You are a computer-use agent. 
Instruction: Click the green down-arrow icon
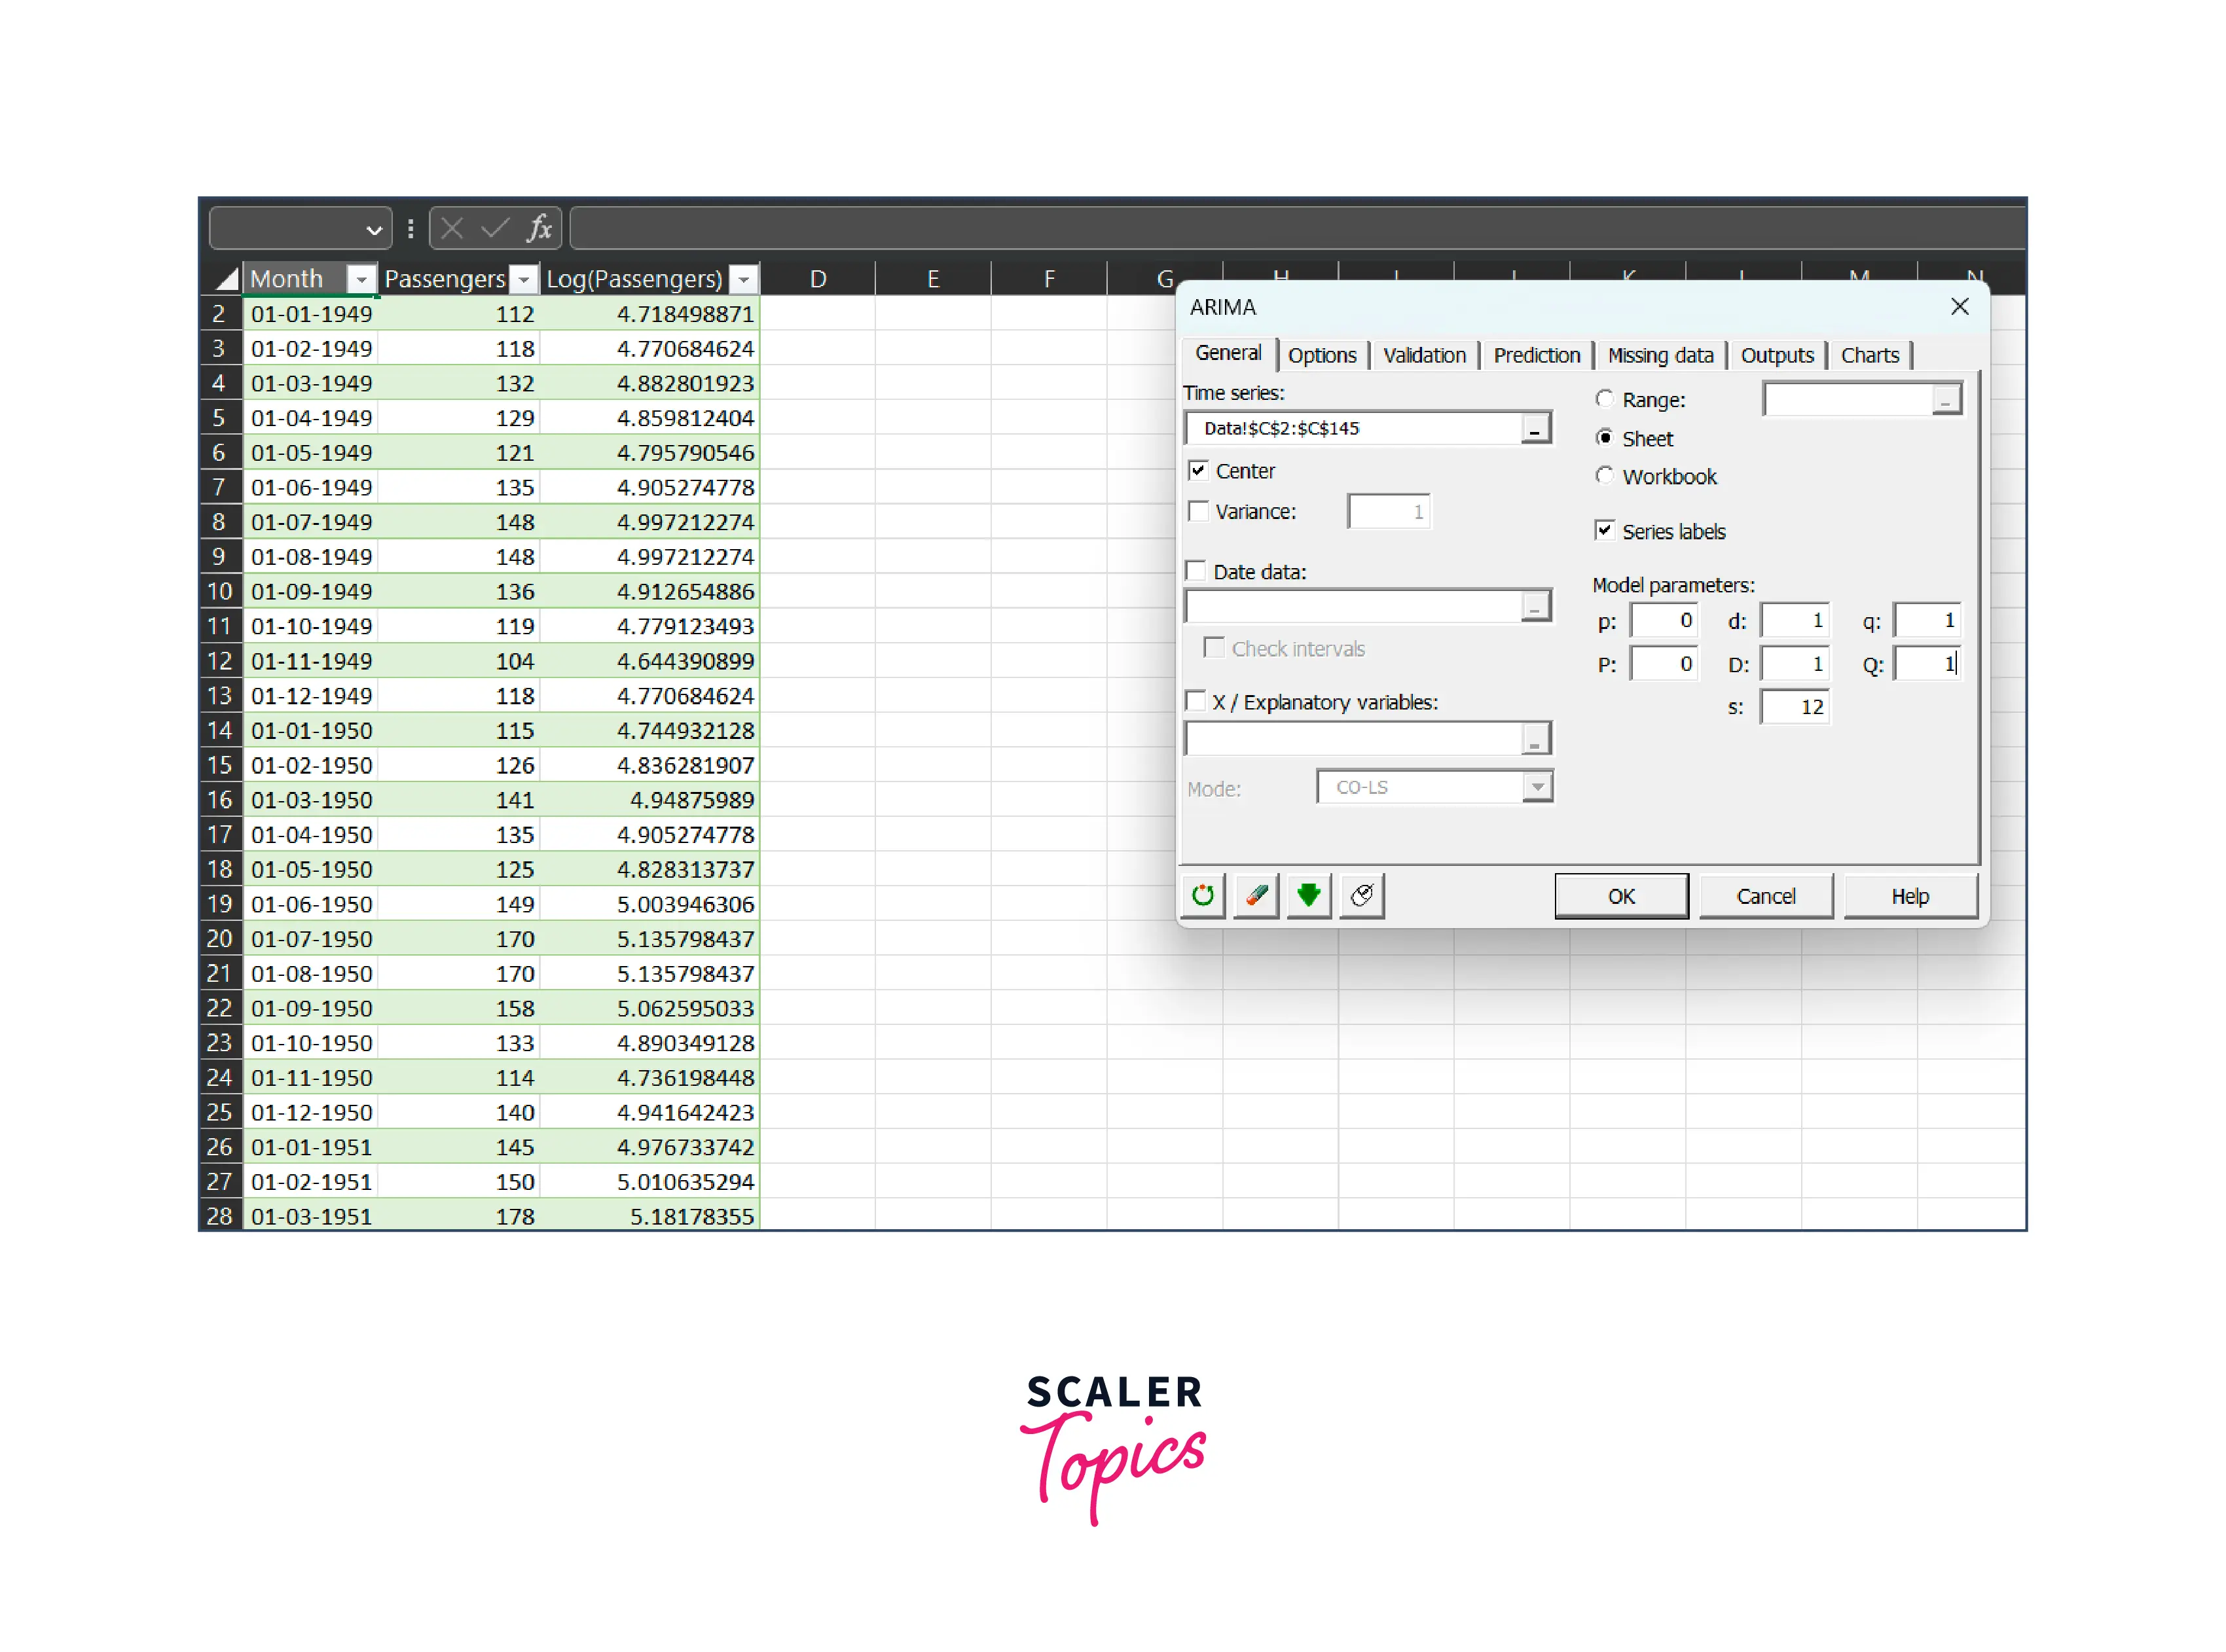click(x=1308, y=895)
